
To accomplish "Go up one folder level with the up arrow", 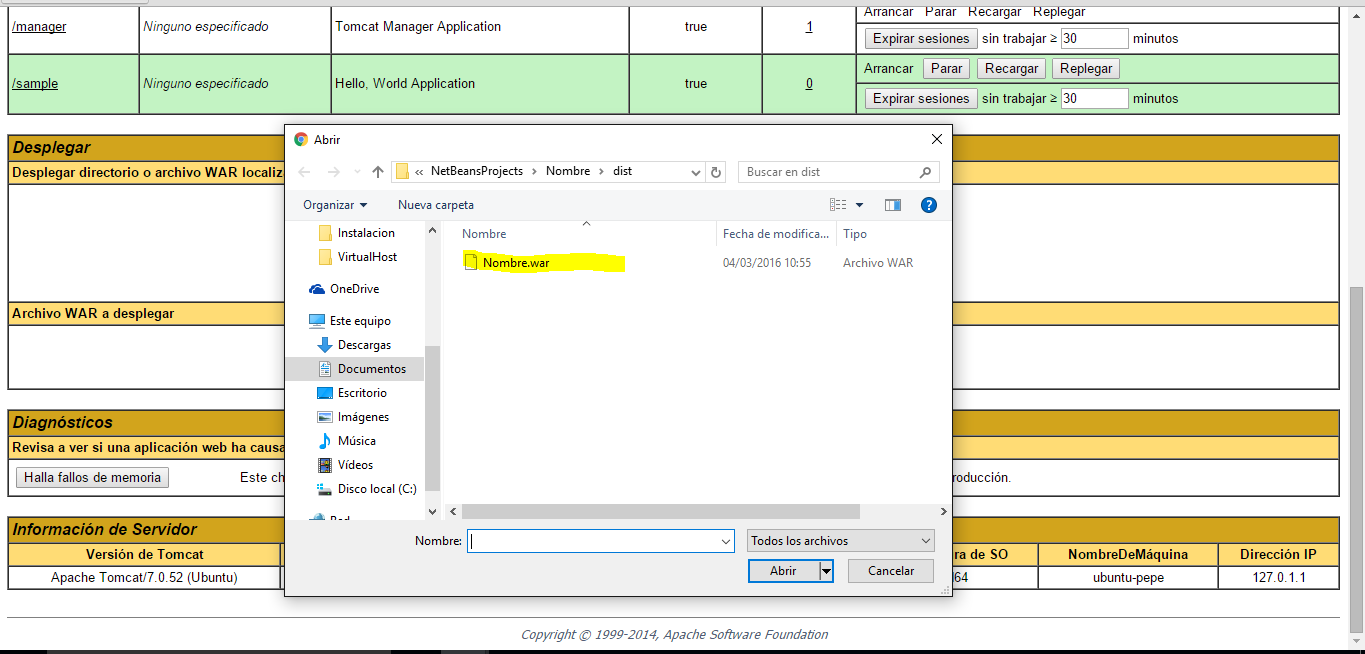I will (378, 172).
